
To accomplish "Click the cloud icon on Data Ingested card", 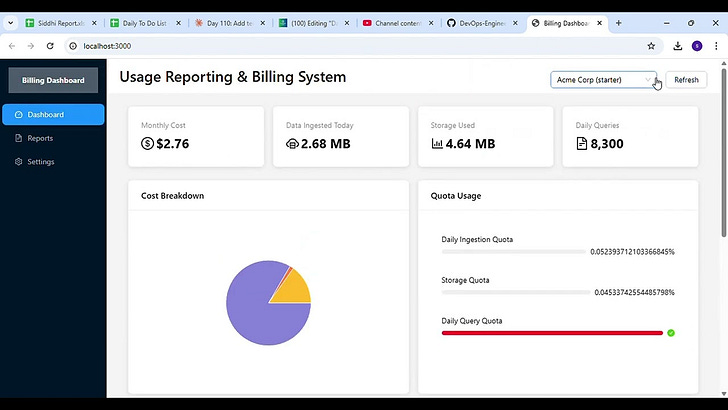I will click(x=292, y=144).
